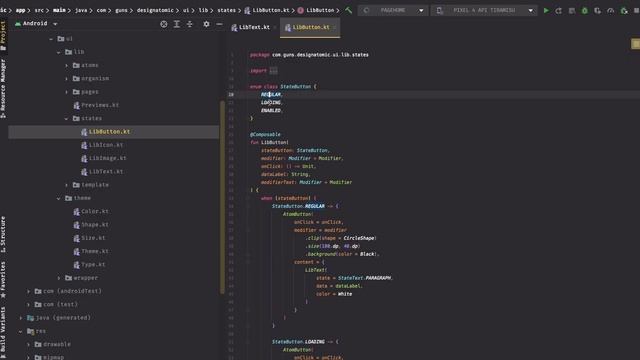
Task: Expand the drawable folder arrow
Action: pyautogui.click(x=29, y=344)
